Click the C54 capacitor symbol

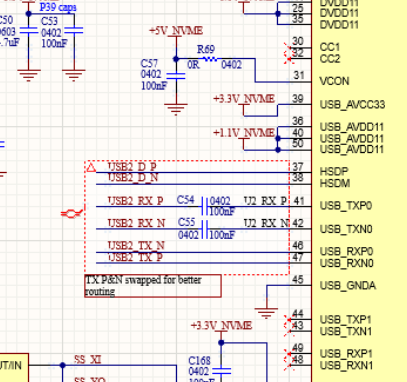click(205, 206)
